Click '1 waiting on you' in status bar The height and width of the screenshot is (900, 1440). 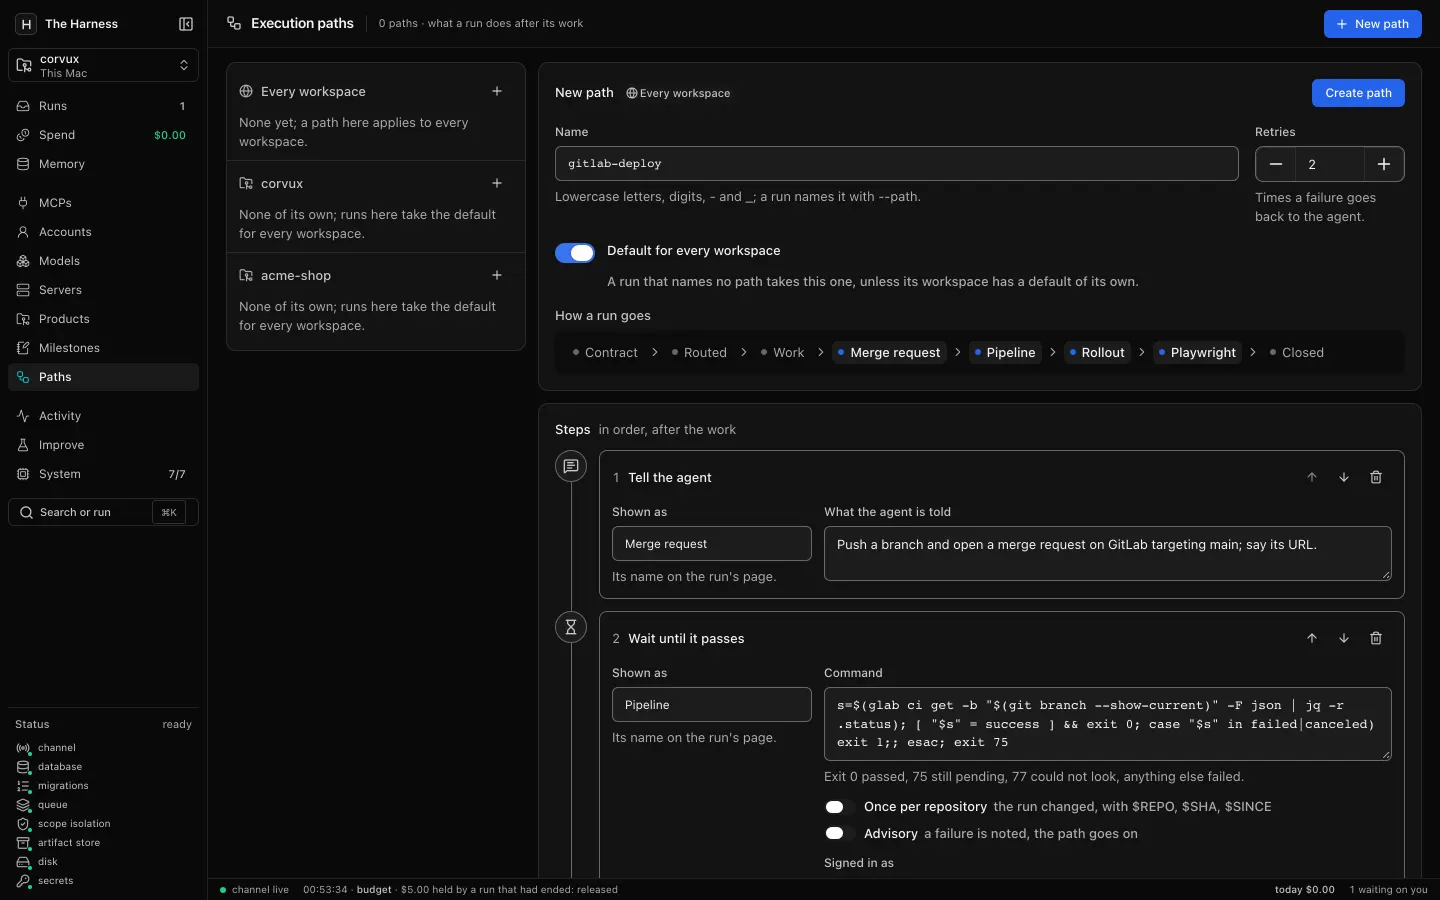(x=1389, y=890)
